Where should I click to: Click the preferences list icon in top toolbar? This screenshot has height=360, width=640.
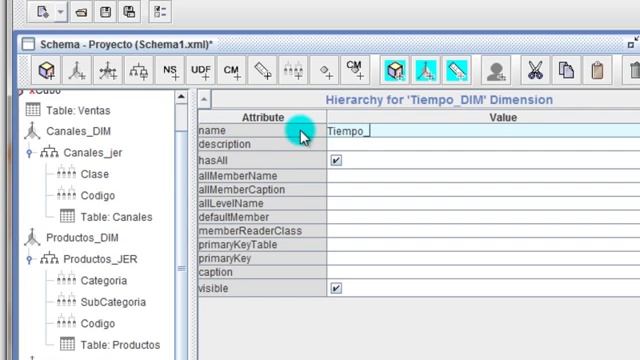pyautogui.click(x=160, y=12)
